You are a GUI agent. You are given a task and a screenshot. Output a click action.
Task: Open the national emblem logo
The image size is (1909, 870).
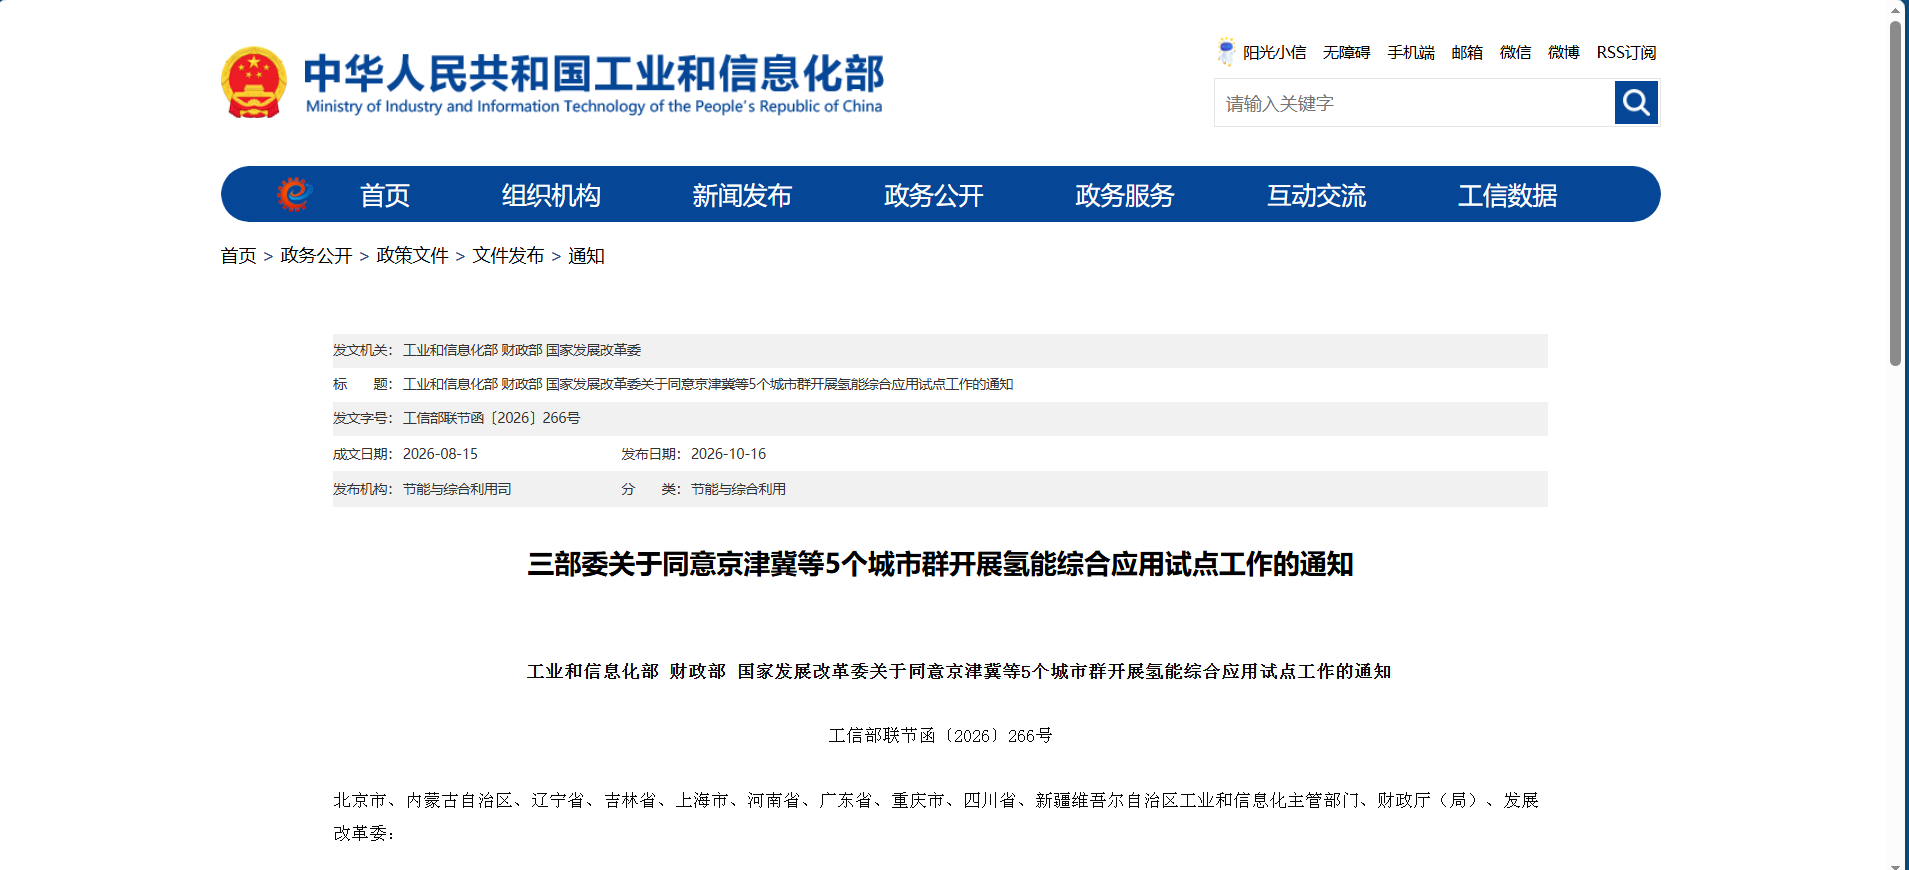pyautogui.click(x=254, y=82)
